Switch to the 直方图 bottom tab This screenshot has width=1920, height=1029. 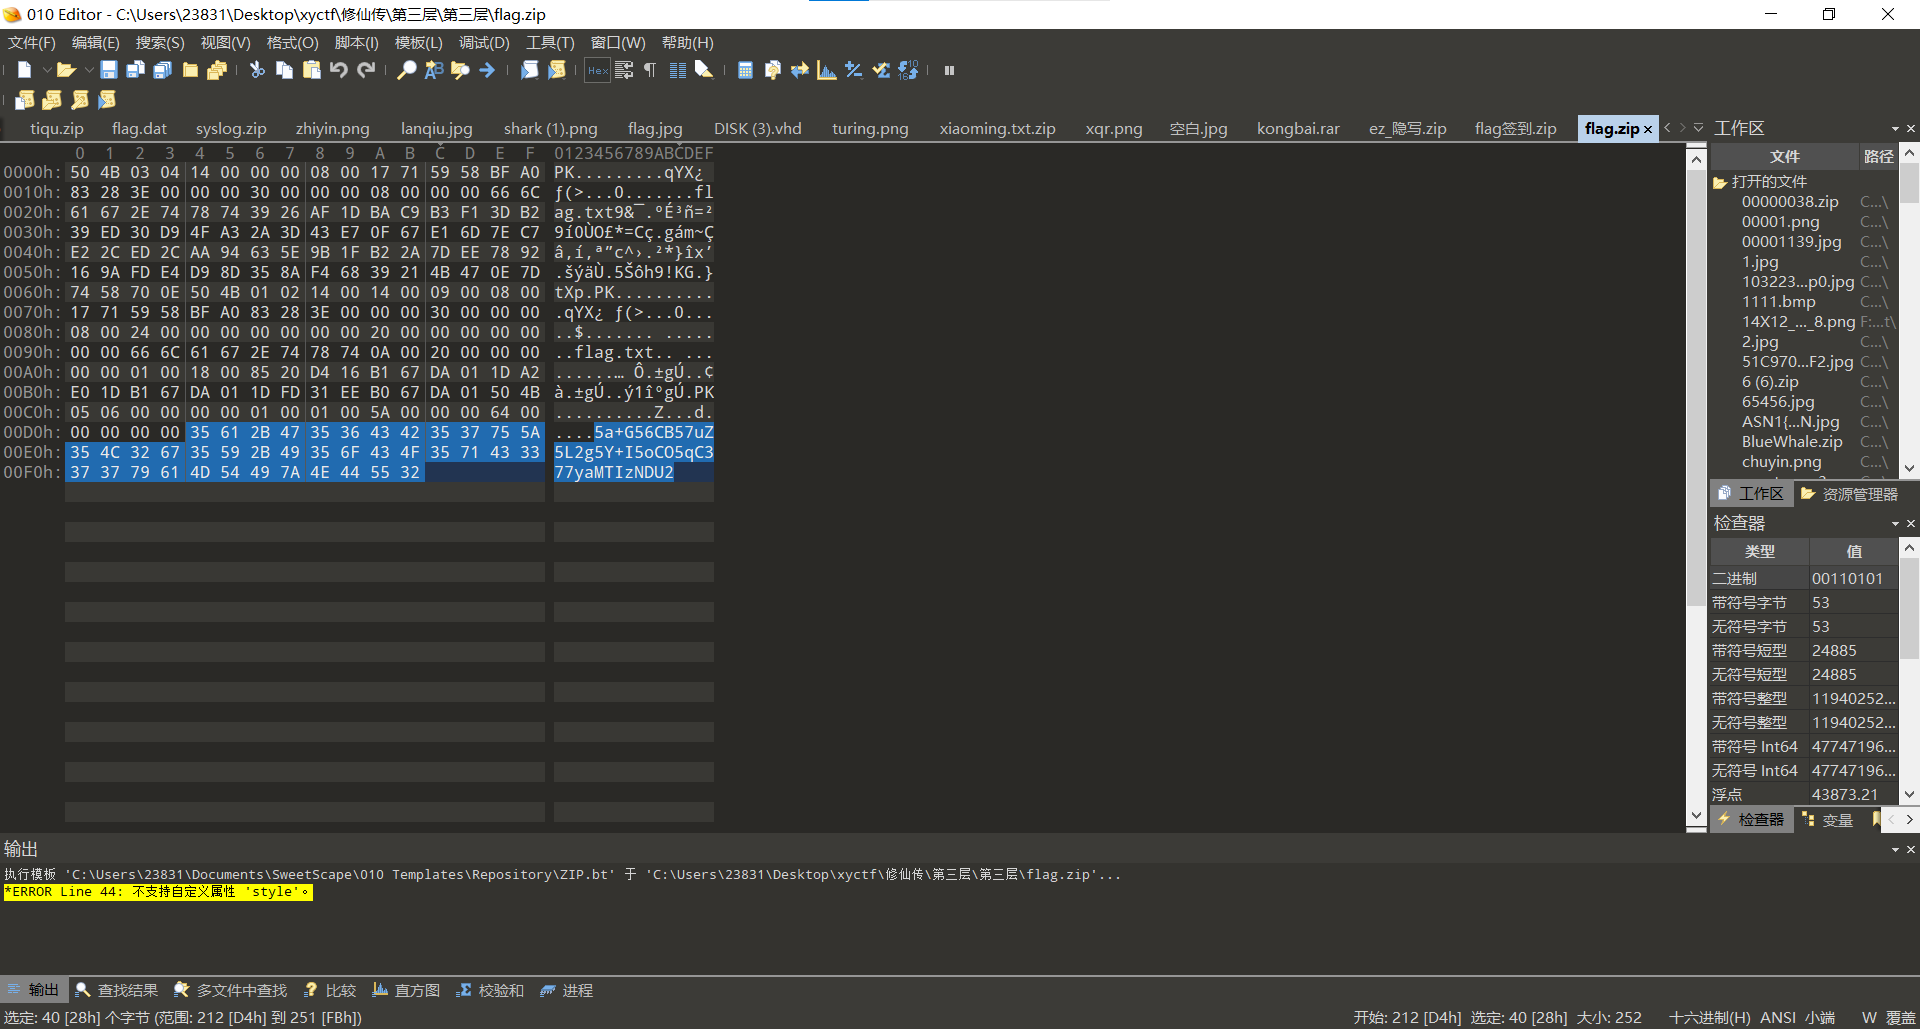[406, 990]
